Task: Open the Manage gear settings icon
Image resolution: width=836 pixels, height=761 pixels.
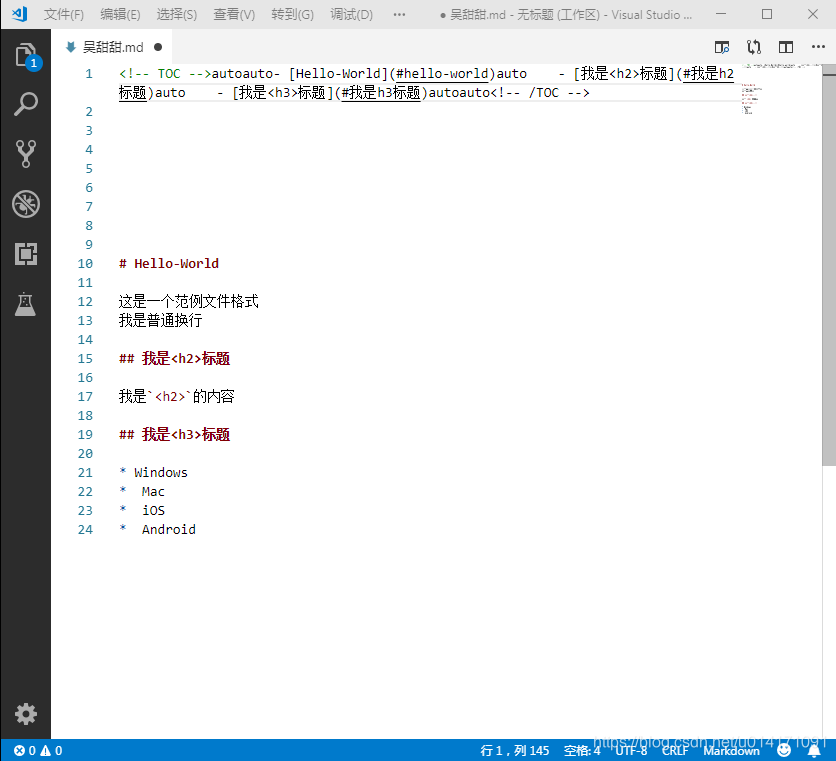Action: click(26, 714)
